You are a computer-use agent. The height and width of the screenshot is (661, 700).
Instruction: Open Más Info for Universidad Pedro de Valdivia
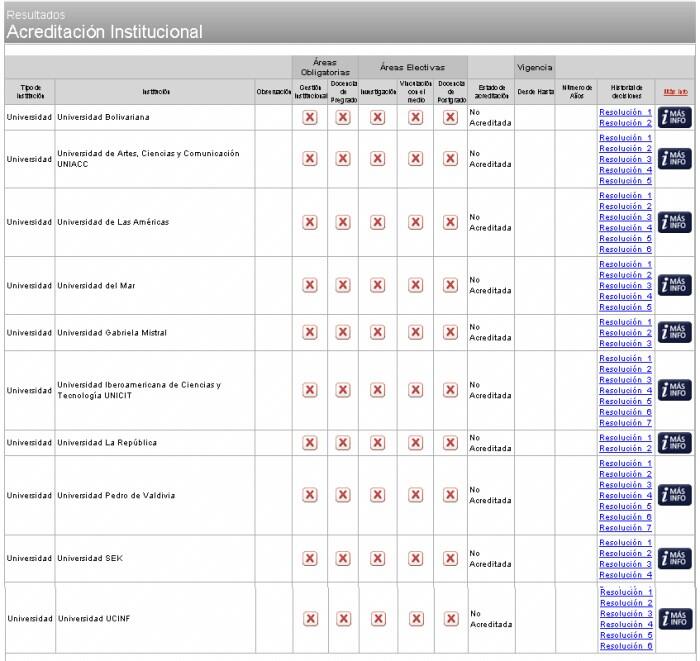(x=675, y=495)
